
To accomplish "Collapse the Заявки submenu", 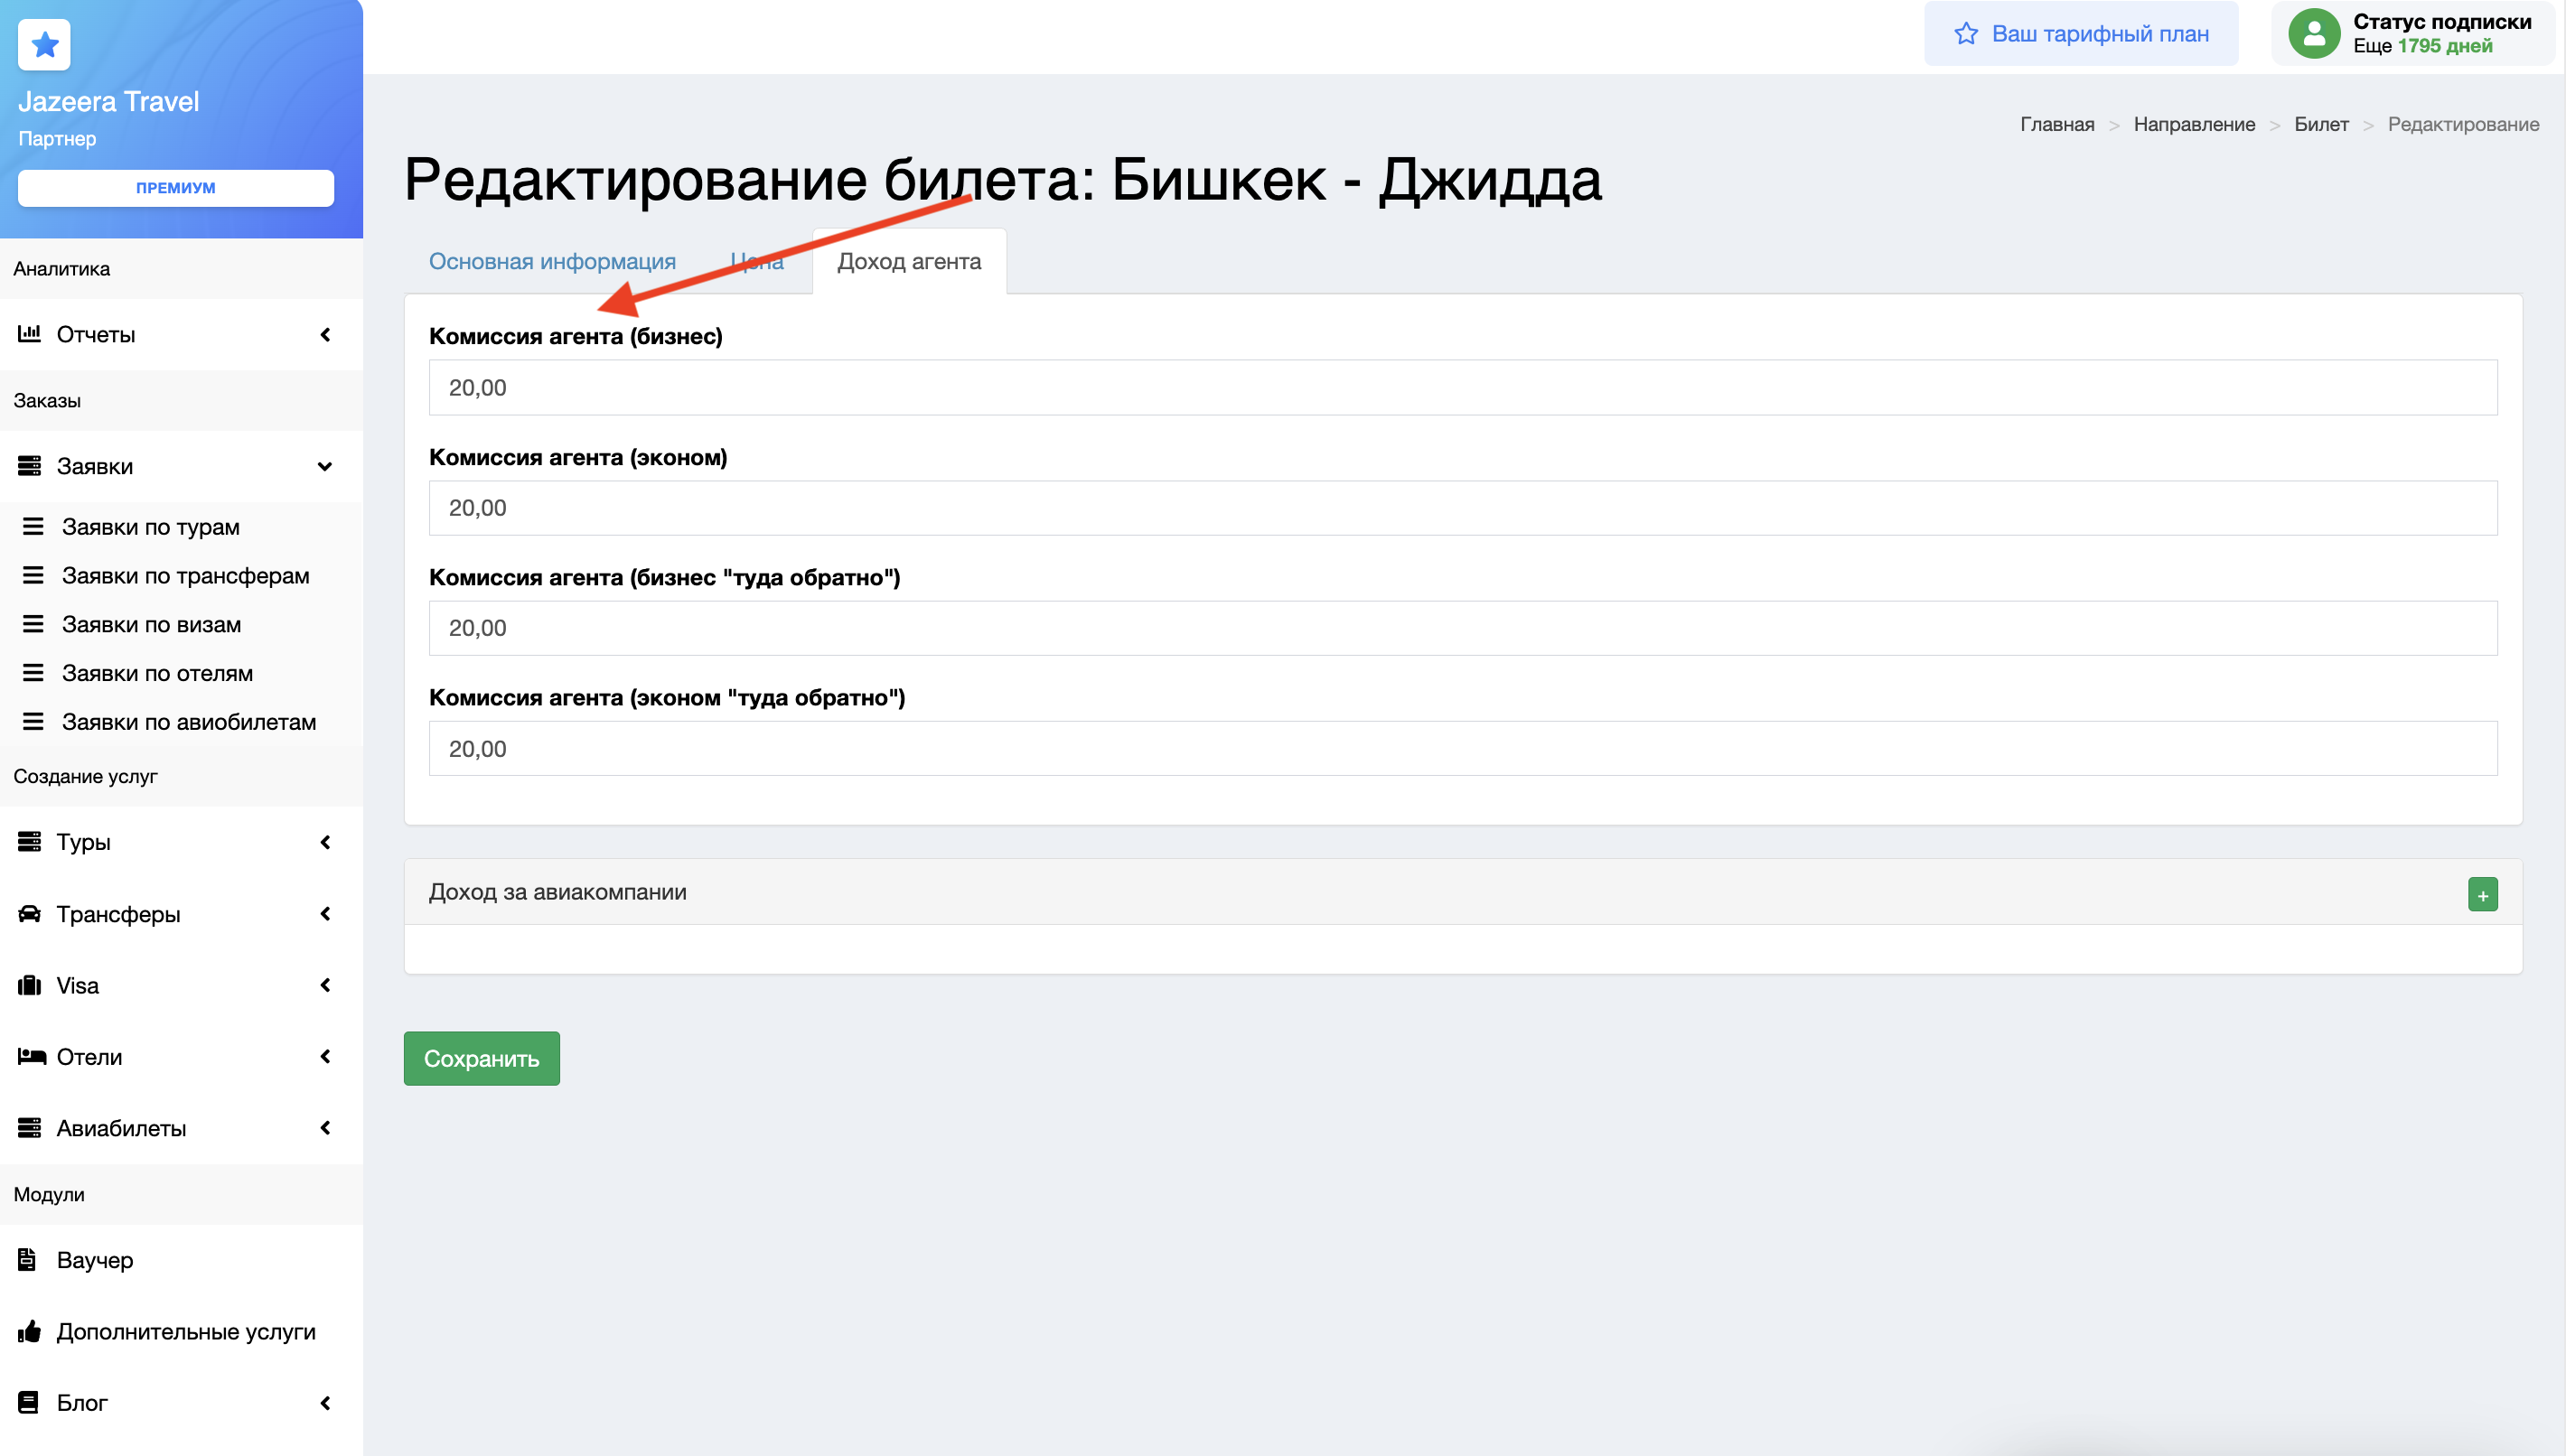I will [325, 466].
